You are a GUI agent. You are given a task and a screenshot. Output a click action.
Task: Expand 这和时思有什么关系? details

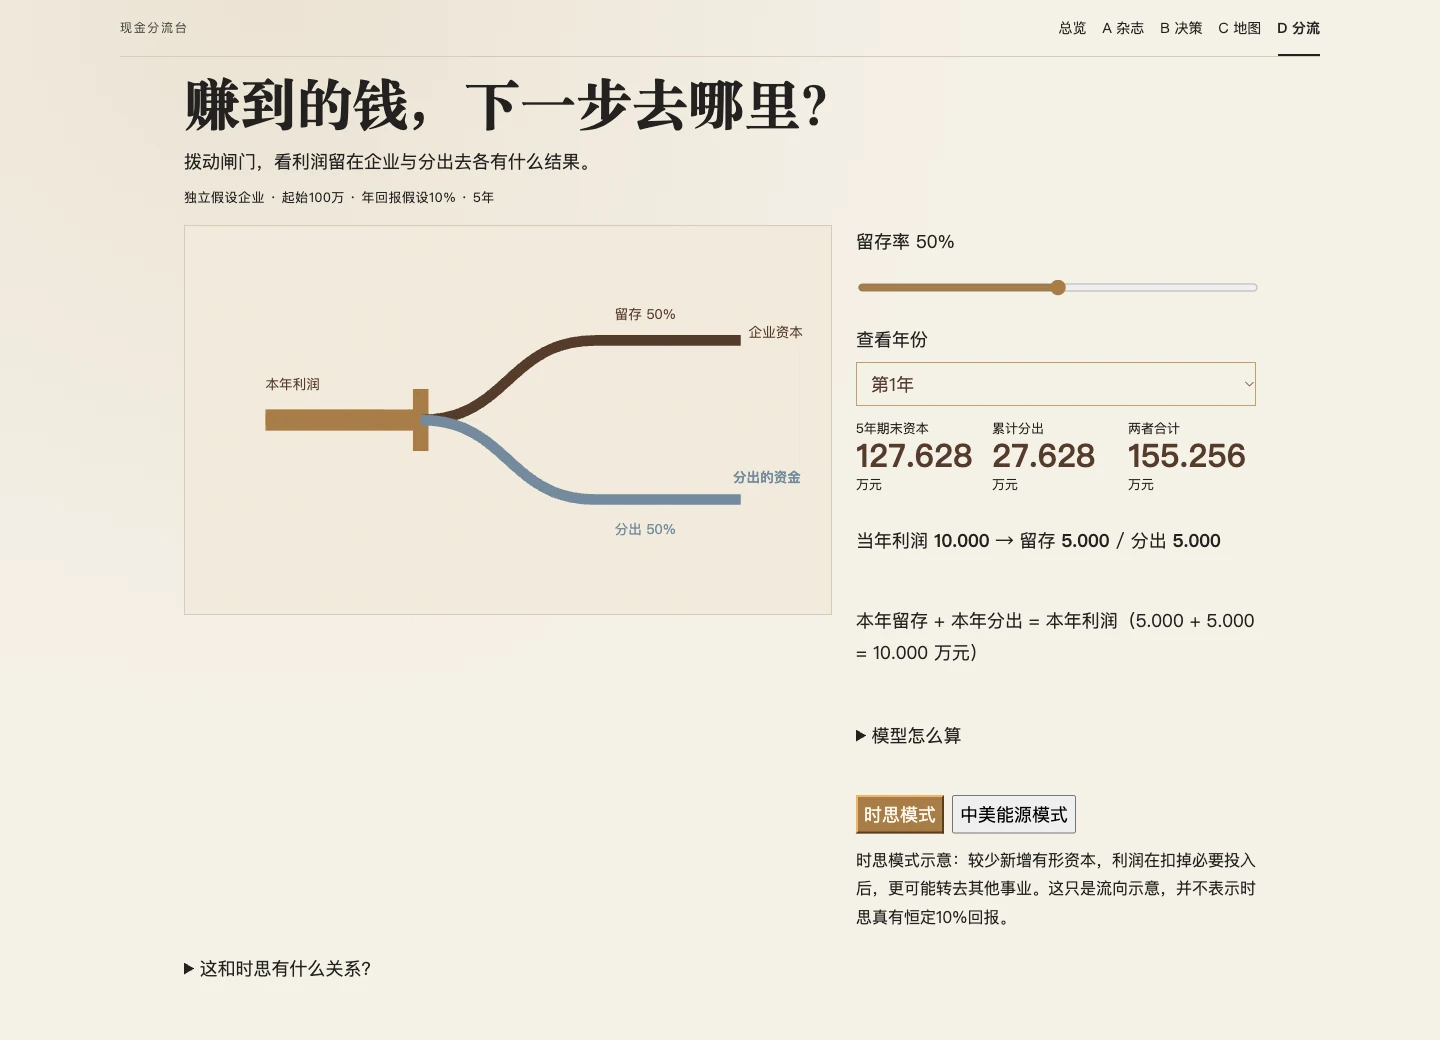tap(278, 968)
